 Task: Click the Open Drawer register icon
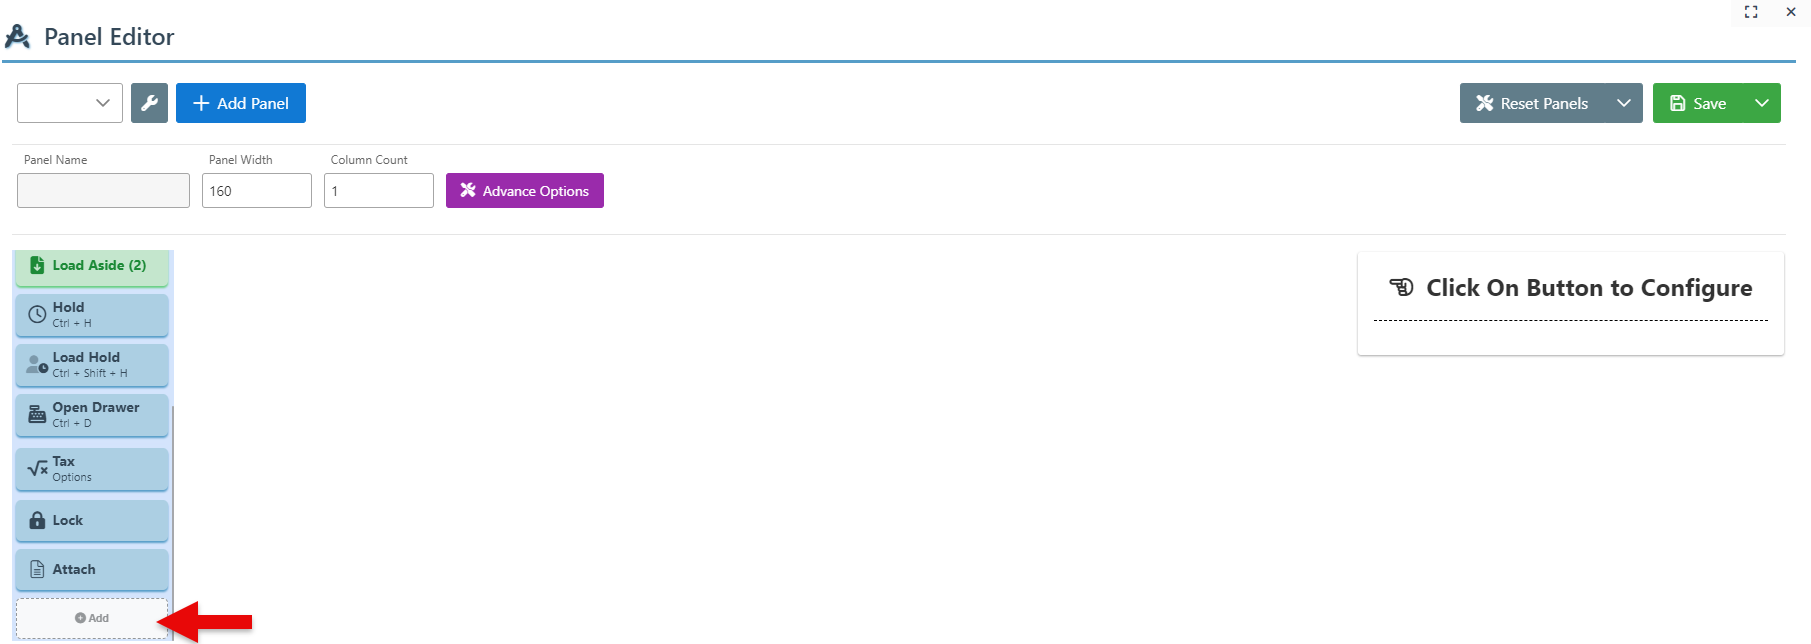click(x=37, y=414)
